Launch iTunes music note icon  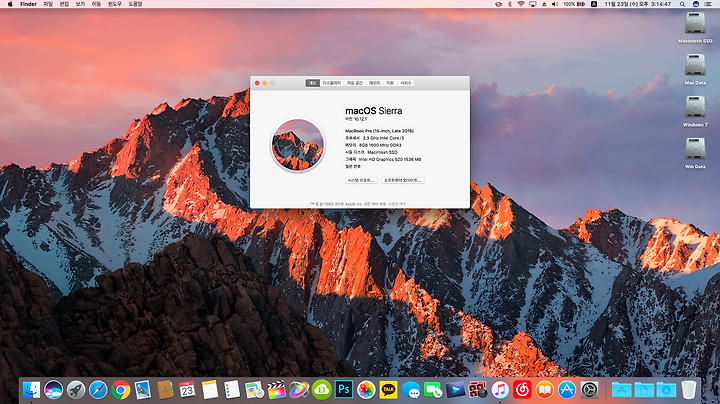(x=500, y=390)
